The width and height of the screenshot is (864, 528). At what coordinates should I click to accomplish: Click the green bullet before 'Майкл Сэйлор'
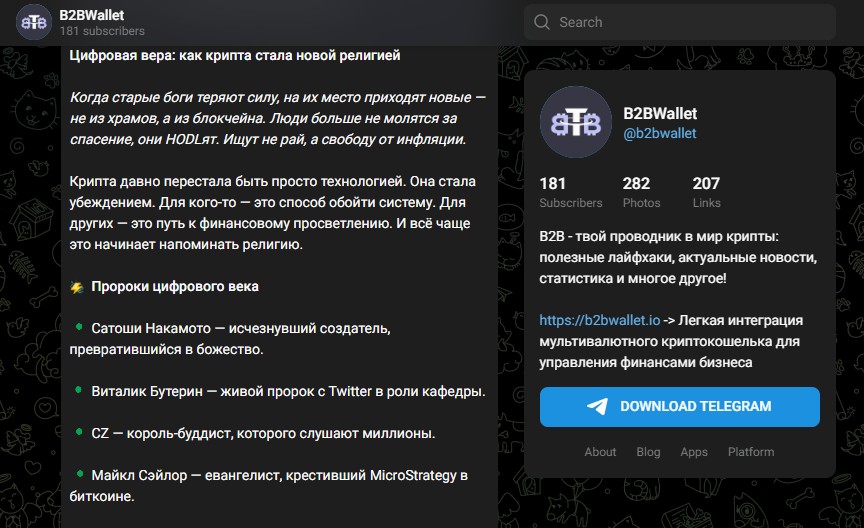pos(79,474)
